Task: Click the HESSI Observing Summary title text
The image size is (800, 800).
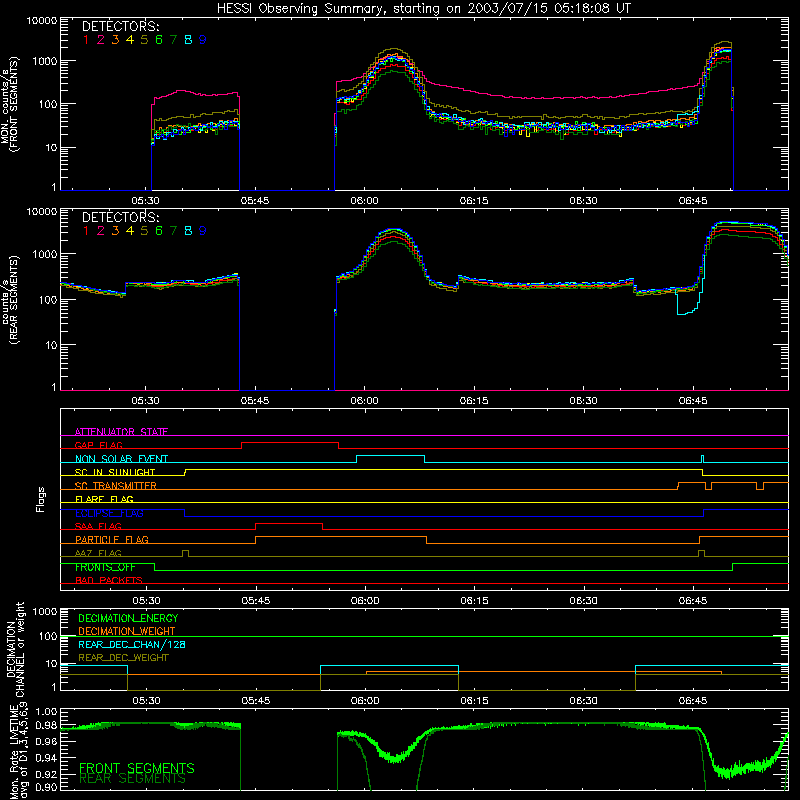Action: pos(423,8)
